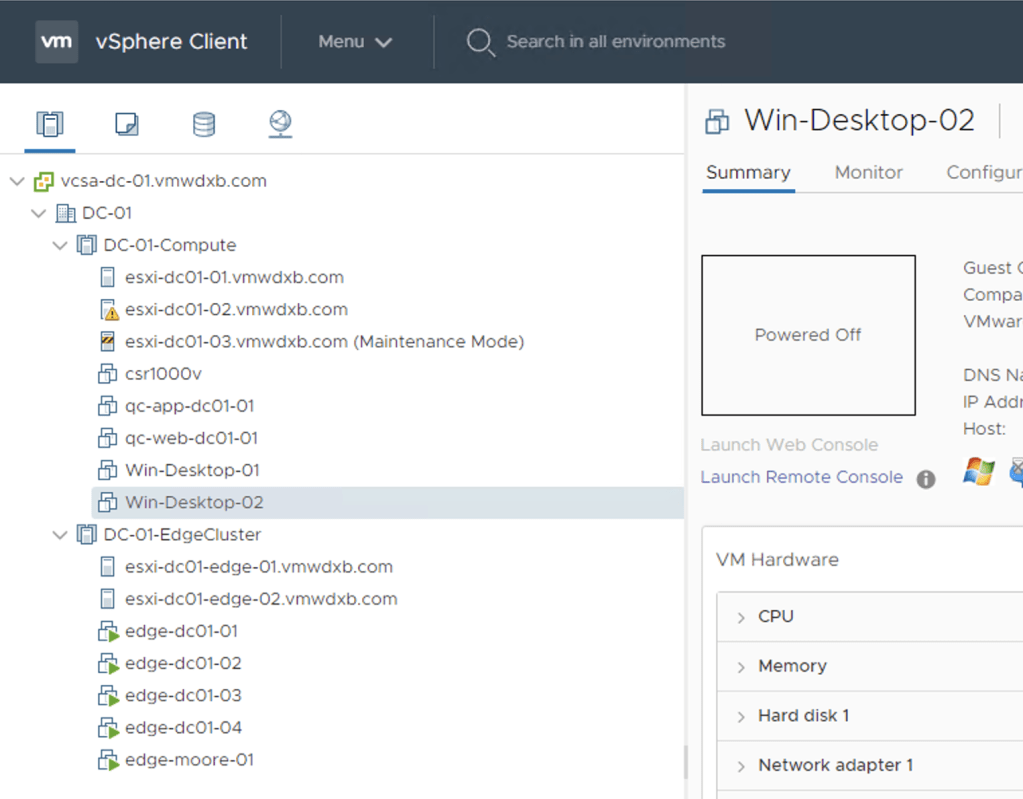The width and height of the screenshot is (1023, 799).
Task: Click info icon beside Launch Remote Console
Action: click(926, 479)
